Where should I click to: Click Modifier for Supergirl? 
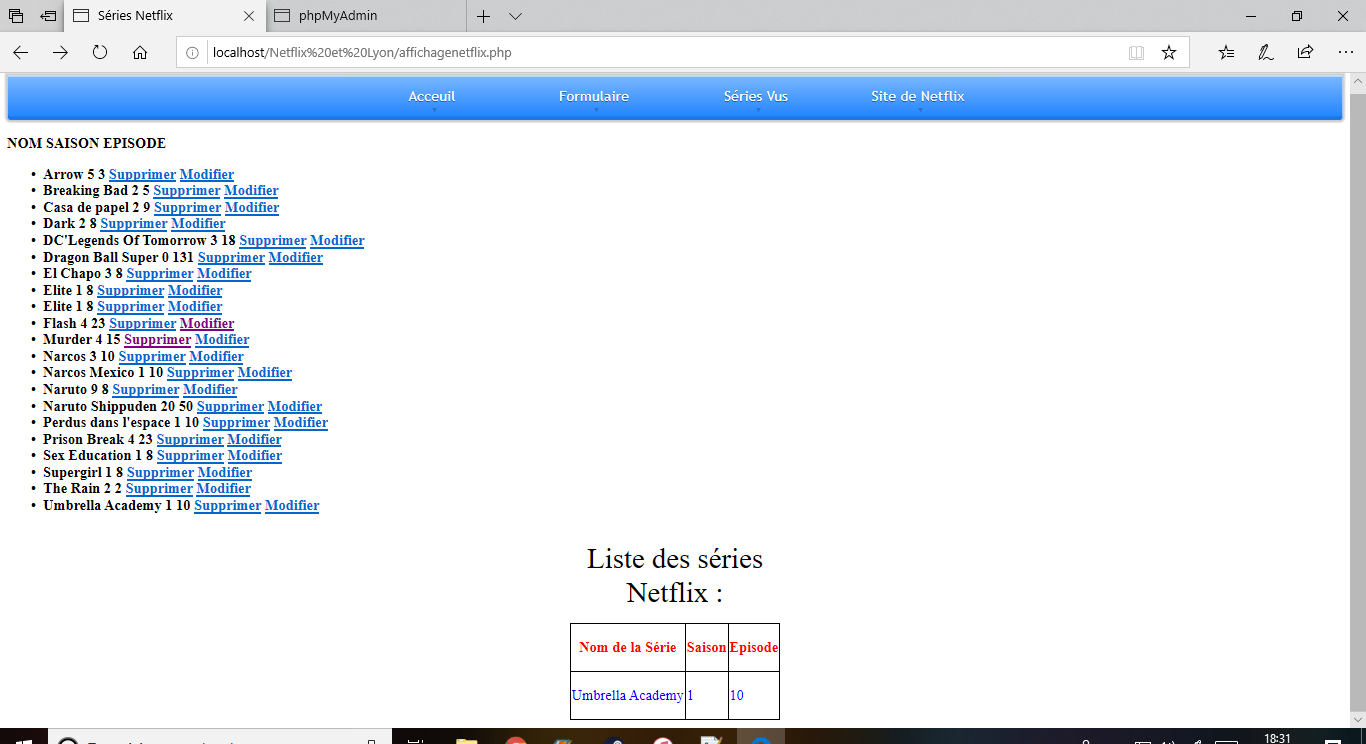click(x=225, y=472)
